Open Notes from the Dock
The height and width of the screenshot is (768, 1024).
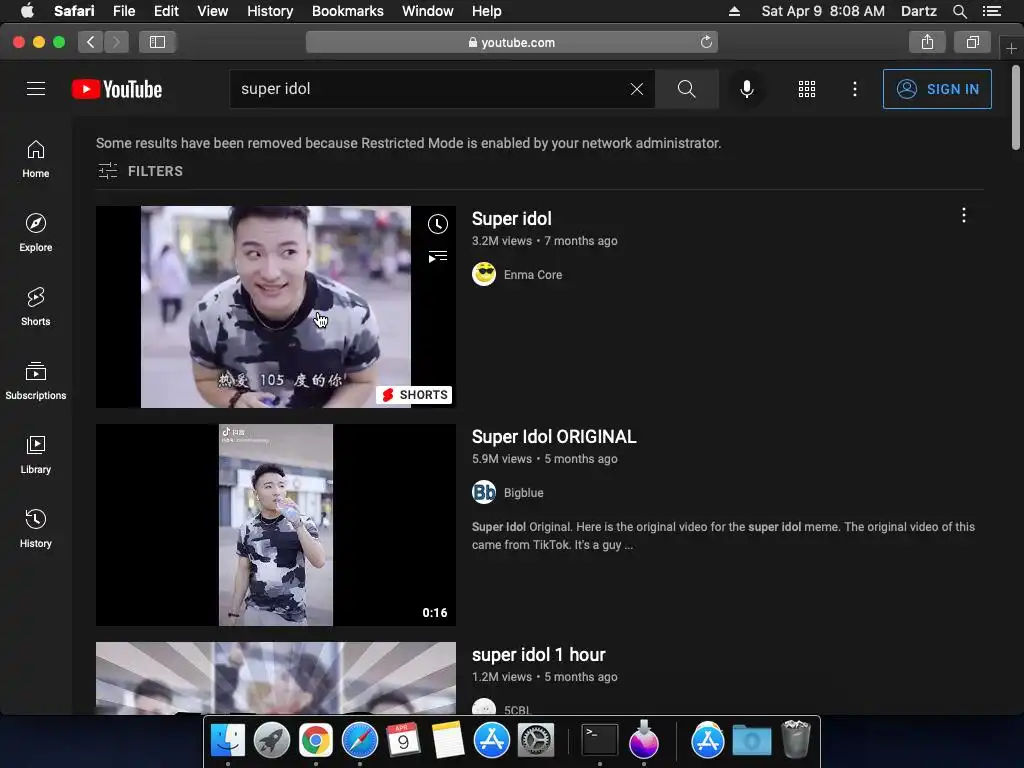pyautogui.click(x=447, y=740)
